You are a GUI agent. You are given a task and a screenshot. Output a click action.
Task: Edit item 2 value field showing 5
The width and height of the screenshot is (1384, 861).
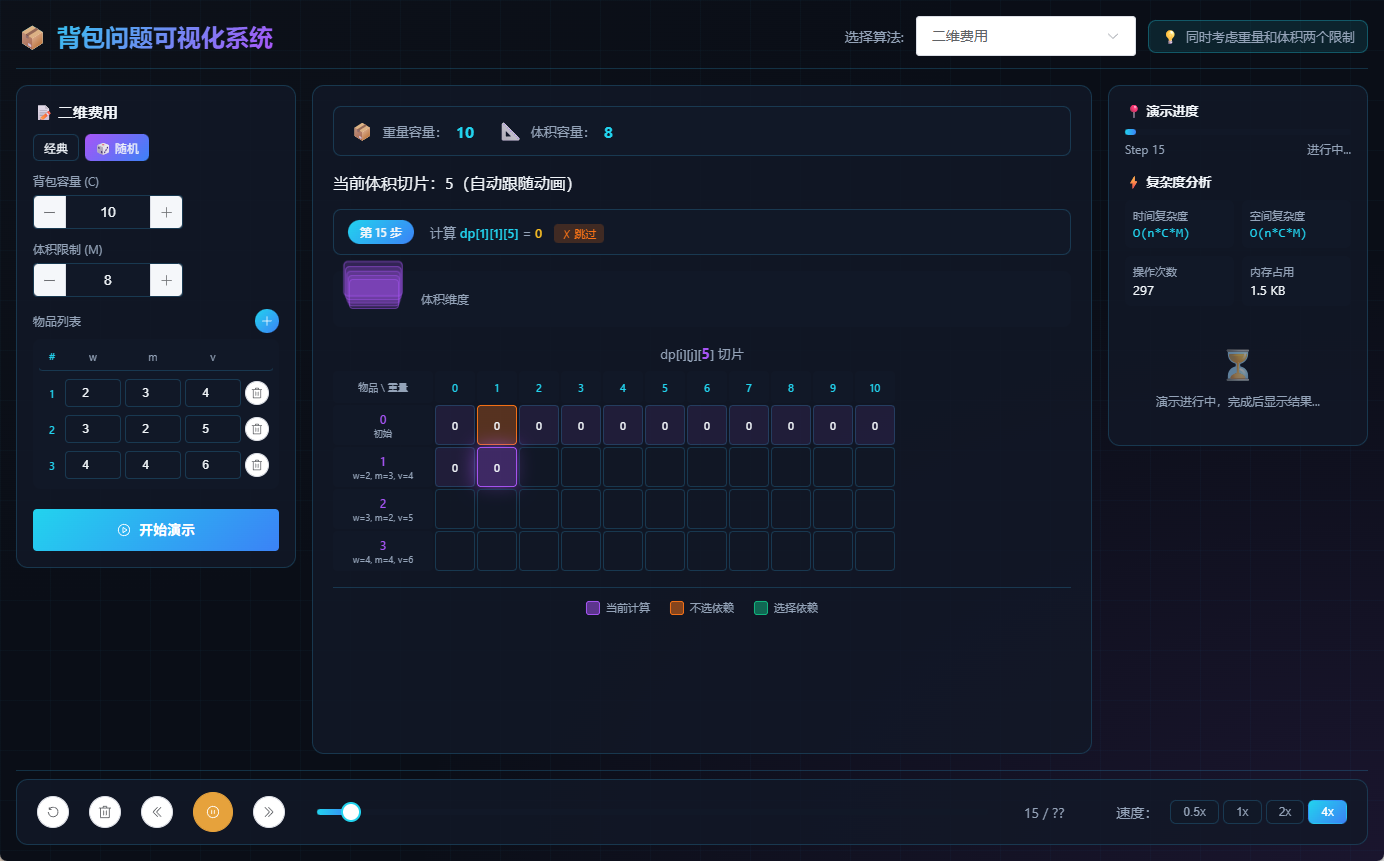[x=213, y=429]
